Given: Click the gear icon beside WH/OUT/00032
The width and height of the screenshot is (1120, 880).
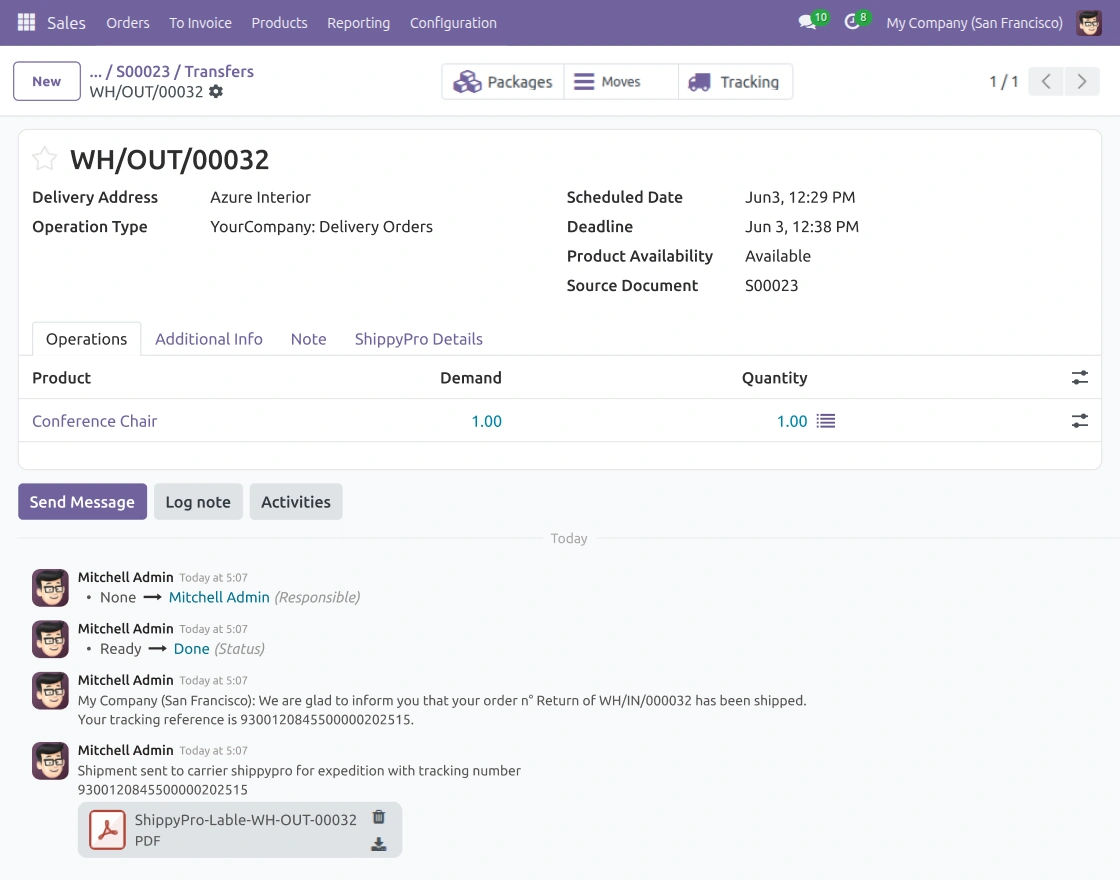Looking at the screenshot, I should (216, 91).
